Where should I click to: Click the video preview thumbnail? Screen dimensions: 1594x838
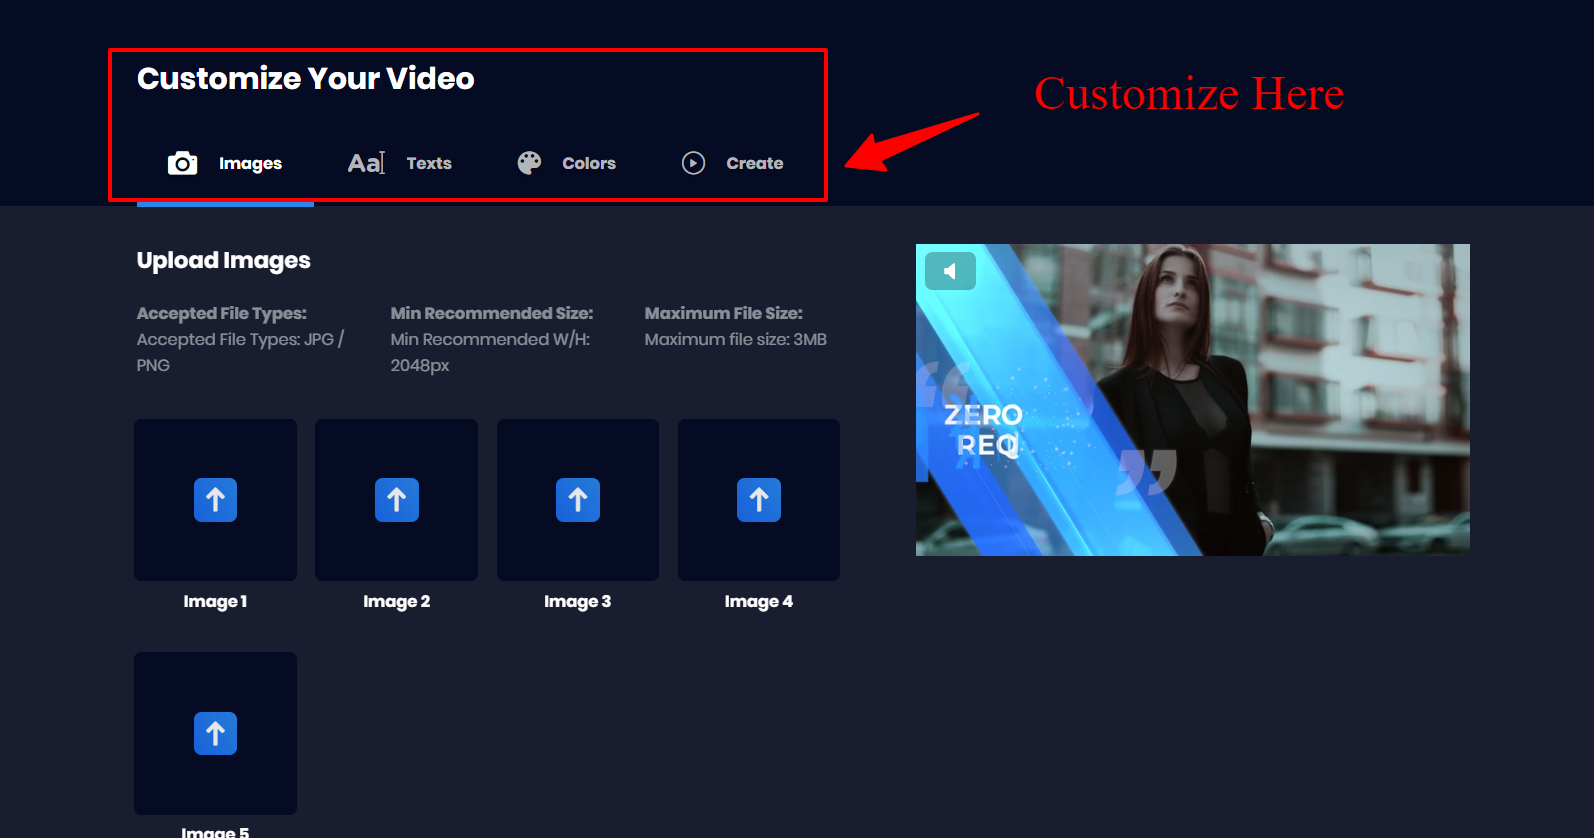(1193, 400)
